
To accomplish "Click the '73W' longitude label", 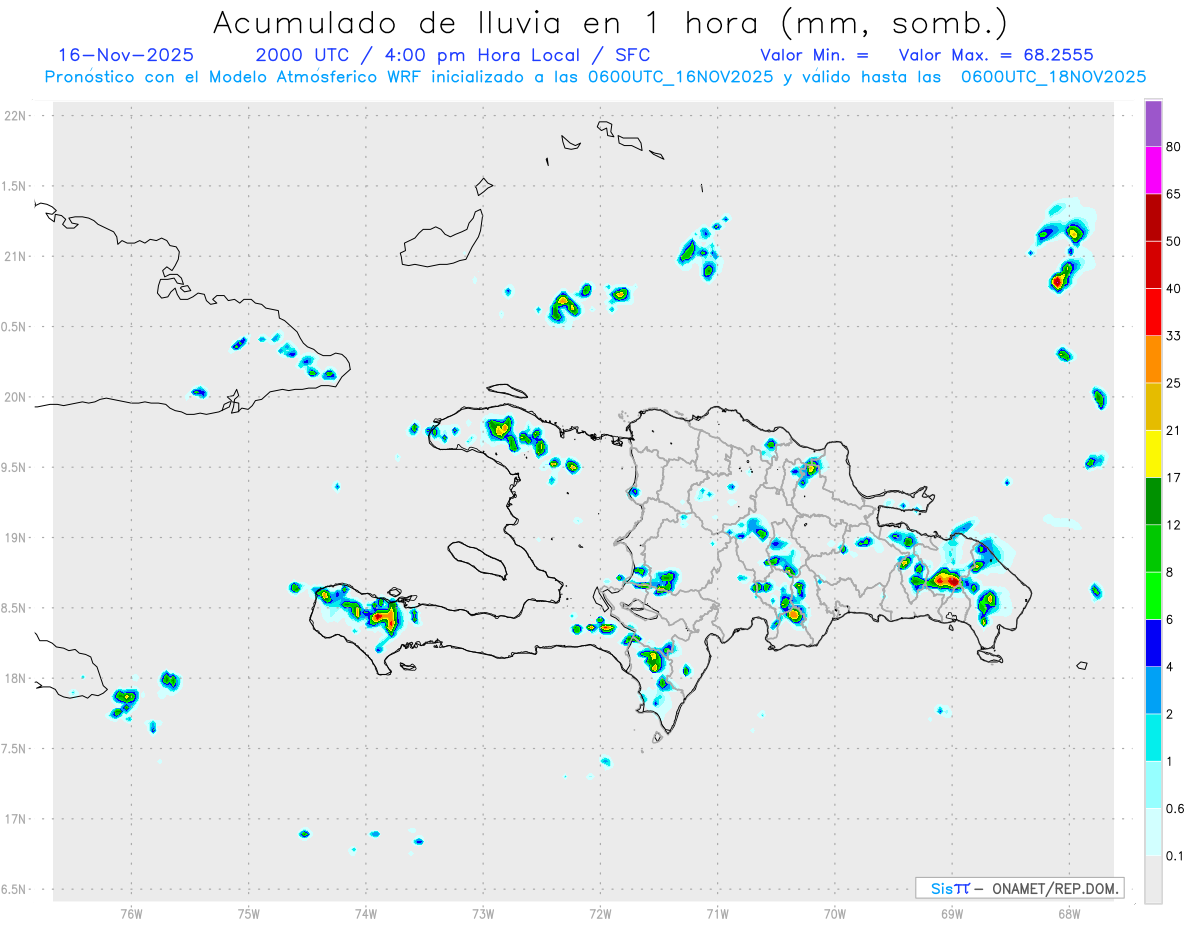I will (483, 914).
